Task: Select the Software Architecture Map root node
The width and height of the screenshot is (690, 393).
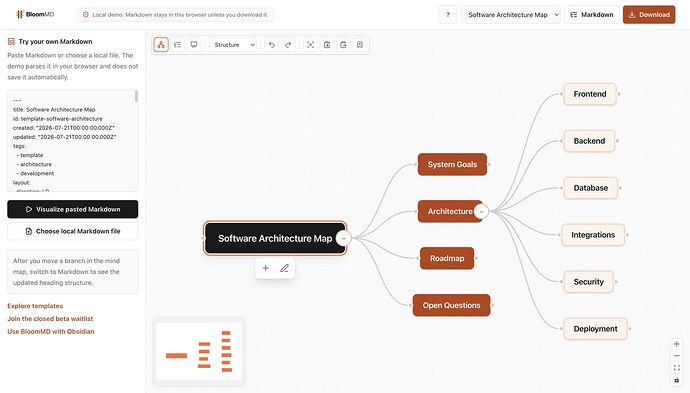Action: pos(275,238)
